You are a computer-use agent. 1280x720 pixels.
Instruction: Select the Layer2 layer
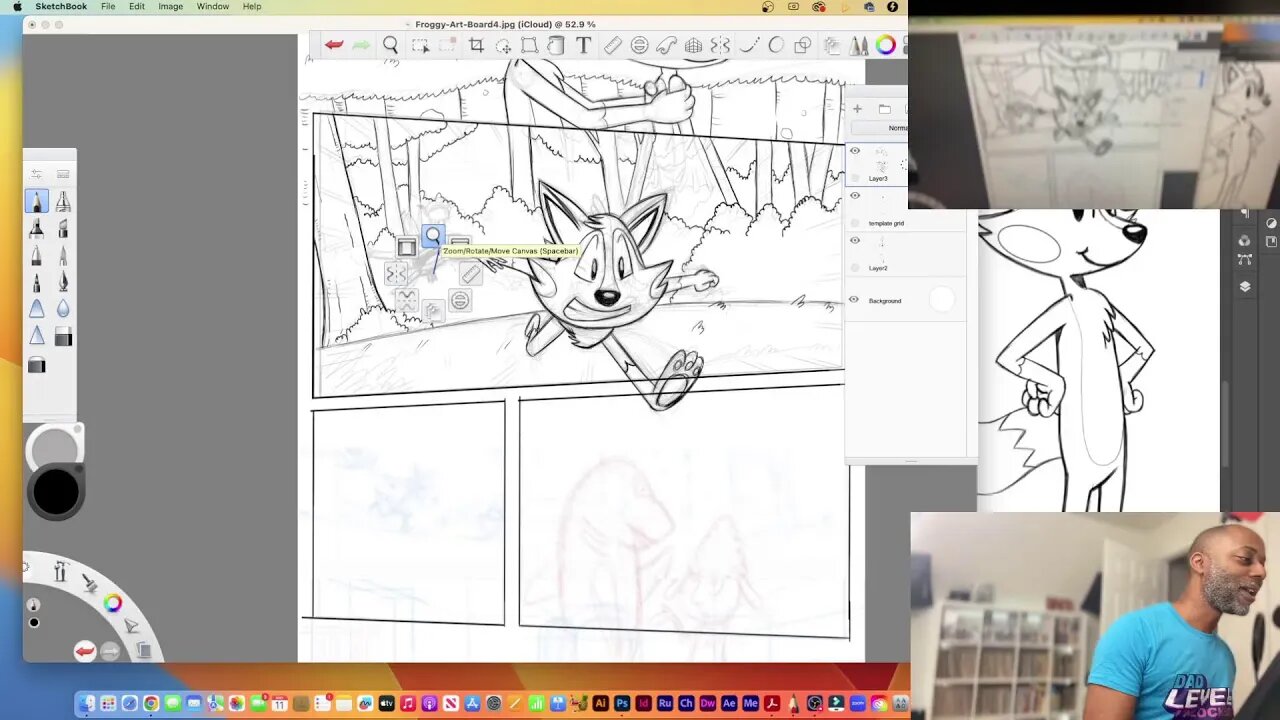coord(905,253)
